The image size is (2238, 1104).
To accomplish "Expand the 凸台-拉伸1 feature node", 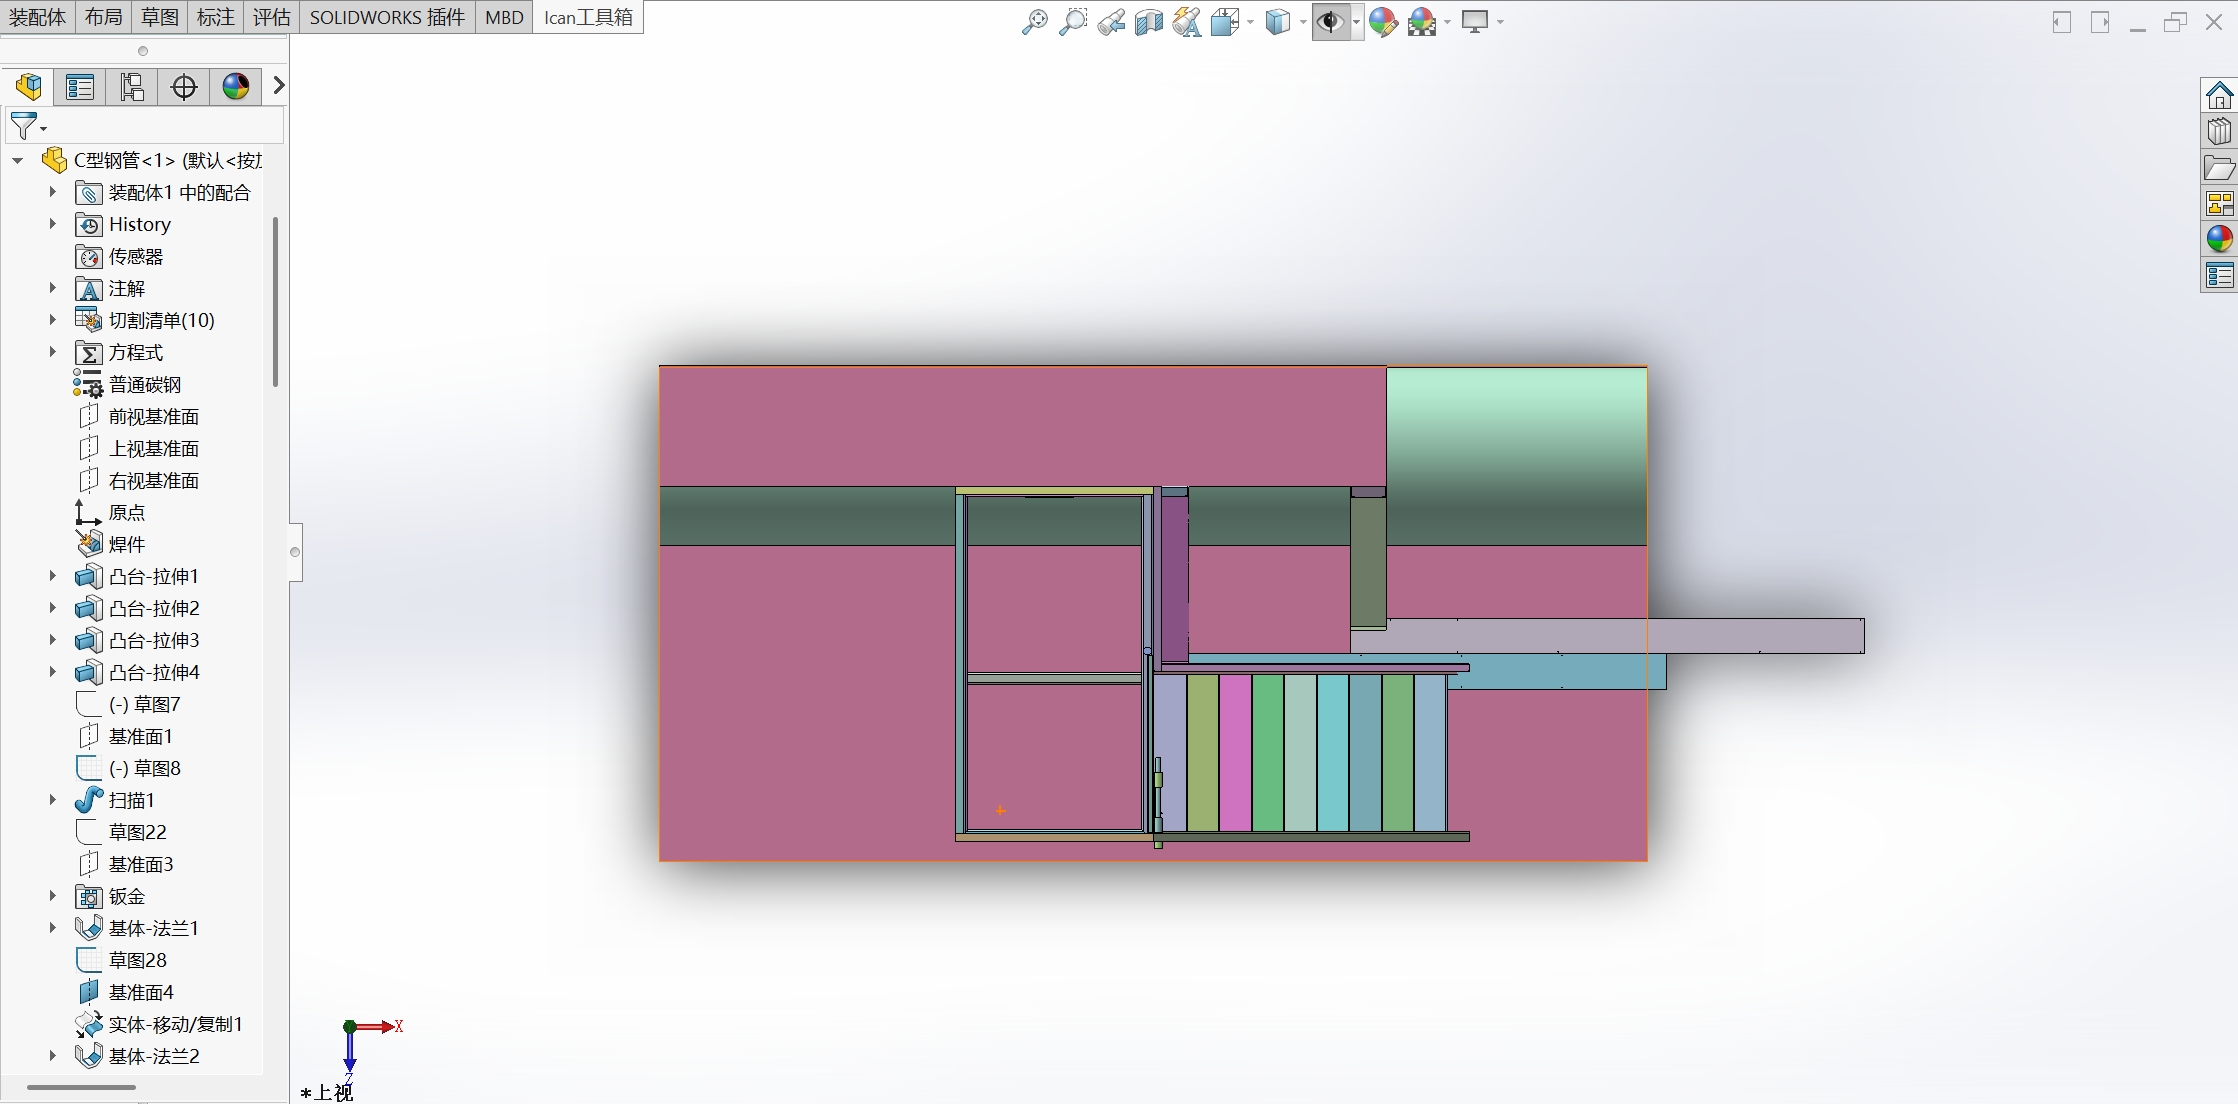I will [x=53, y=576].
